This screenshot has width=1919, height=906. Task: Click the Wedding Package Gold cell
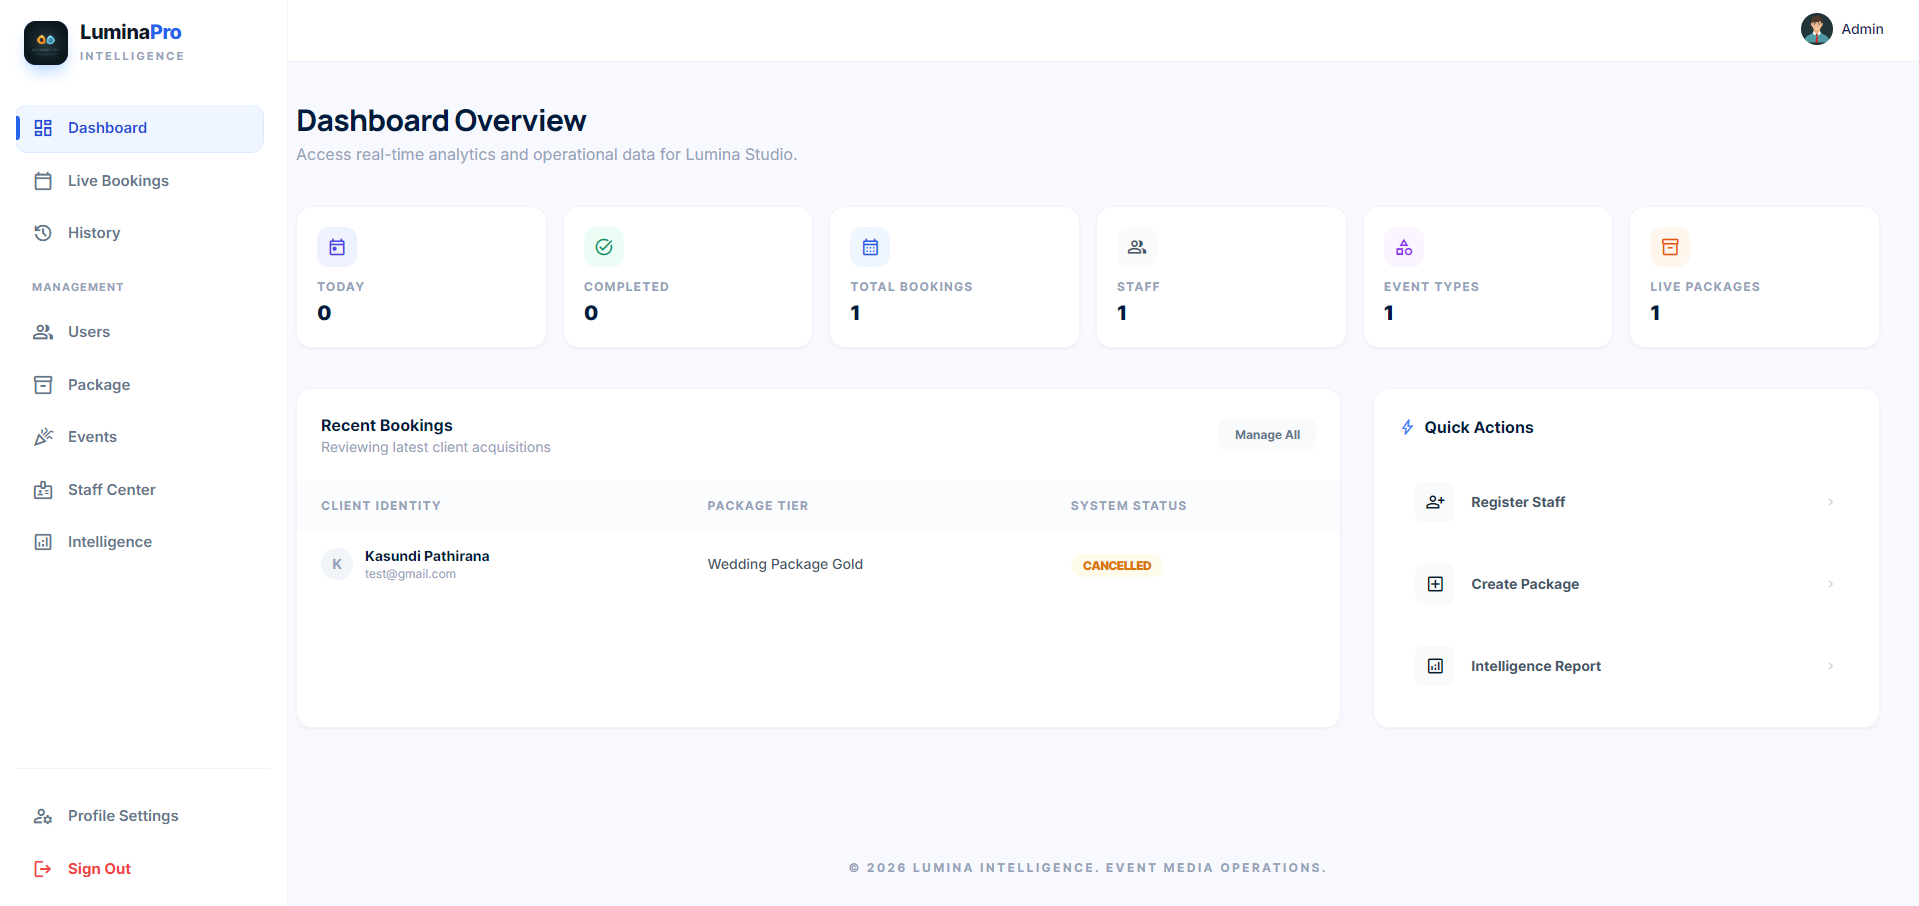[785, 564]
